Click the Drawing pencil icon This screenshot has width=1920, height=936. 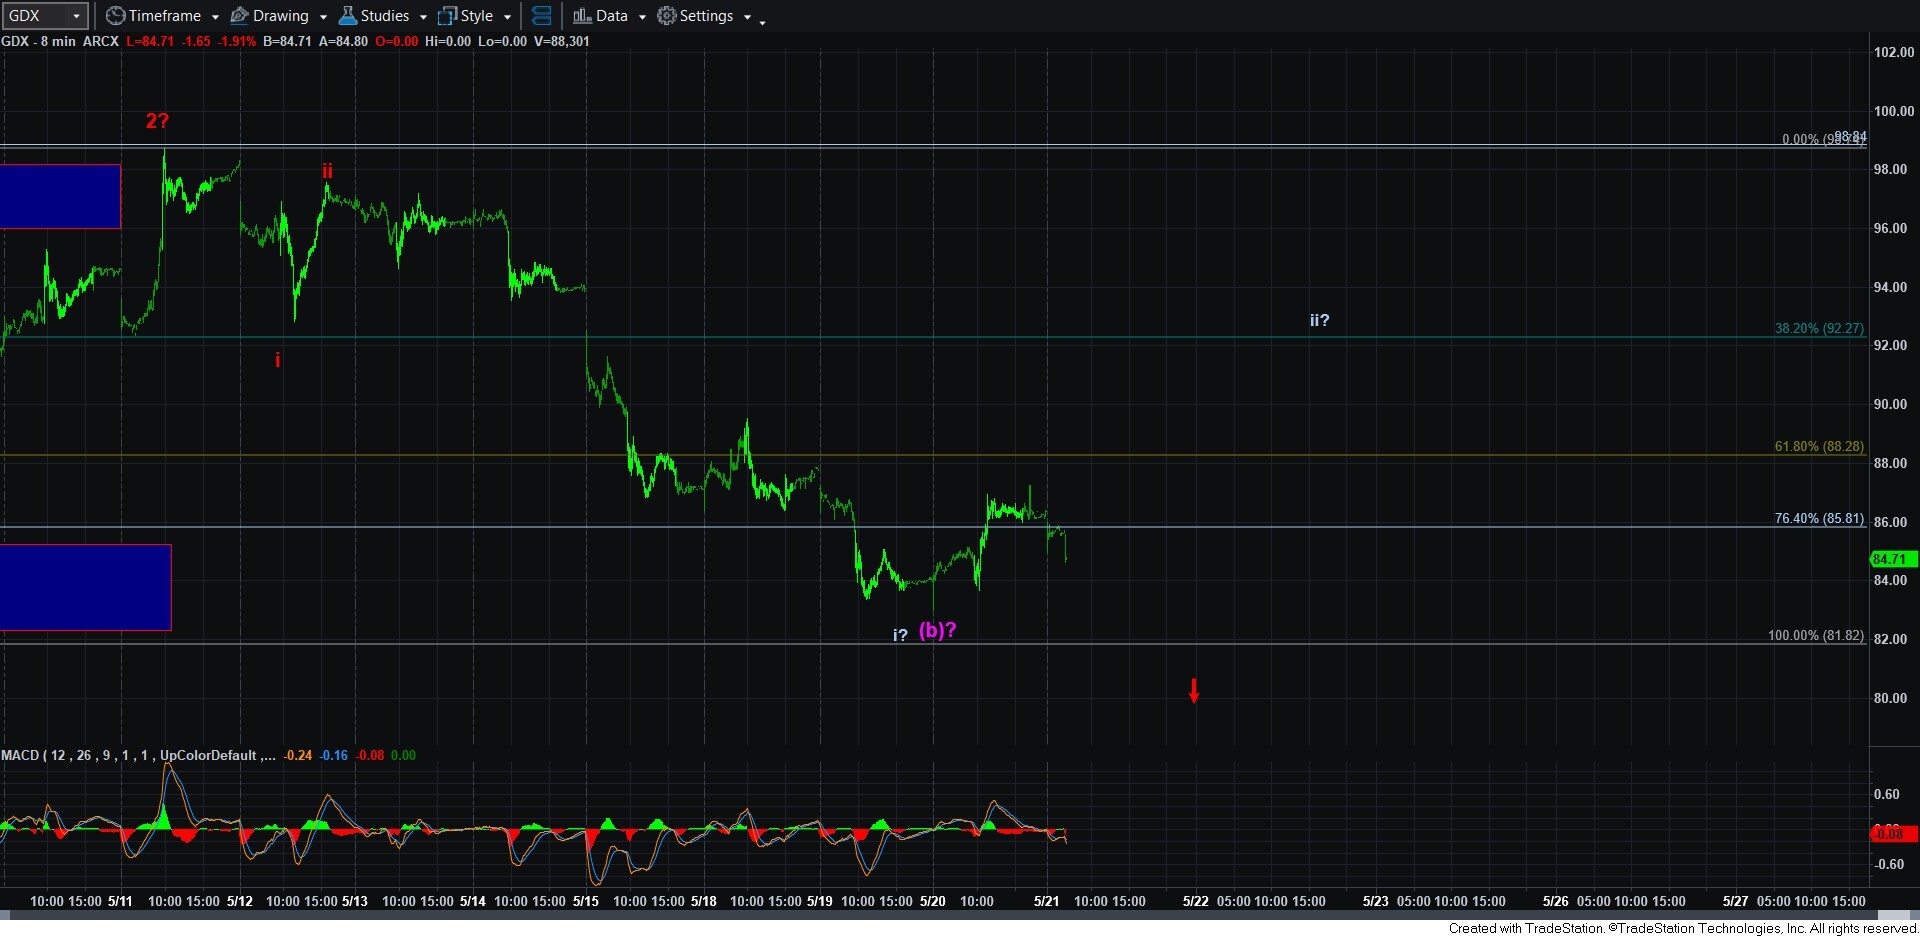240,16
